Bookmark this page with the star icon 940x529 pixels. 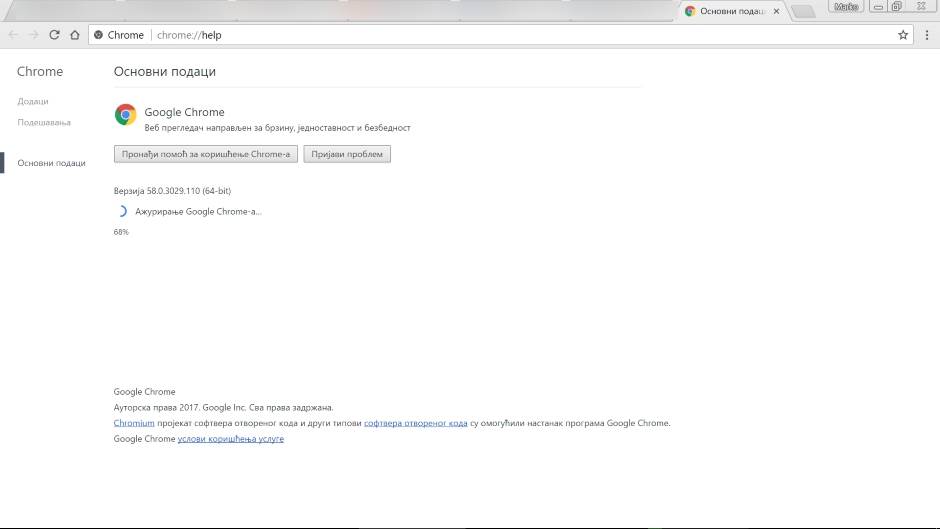pos(903,35)
